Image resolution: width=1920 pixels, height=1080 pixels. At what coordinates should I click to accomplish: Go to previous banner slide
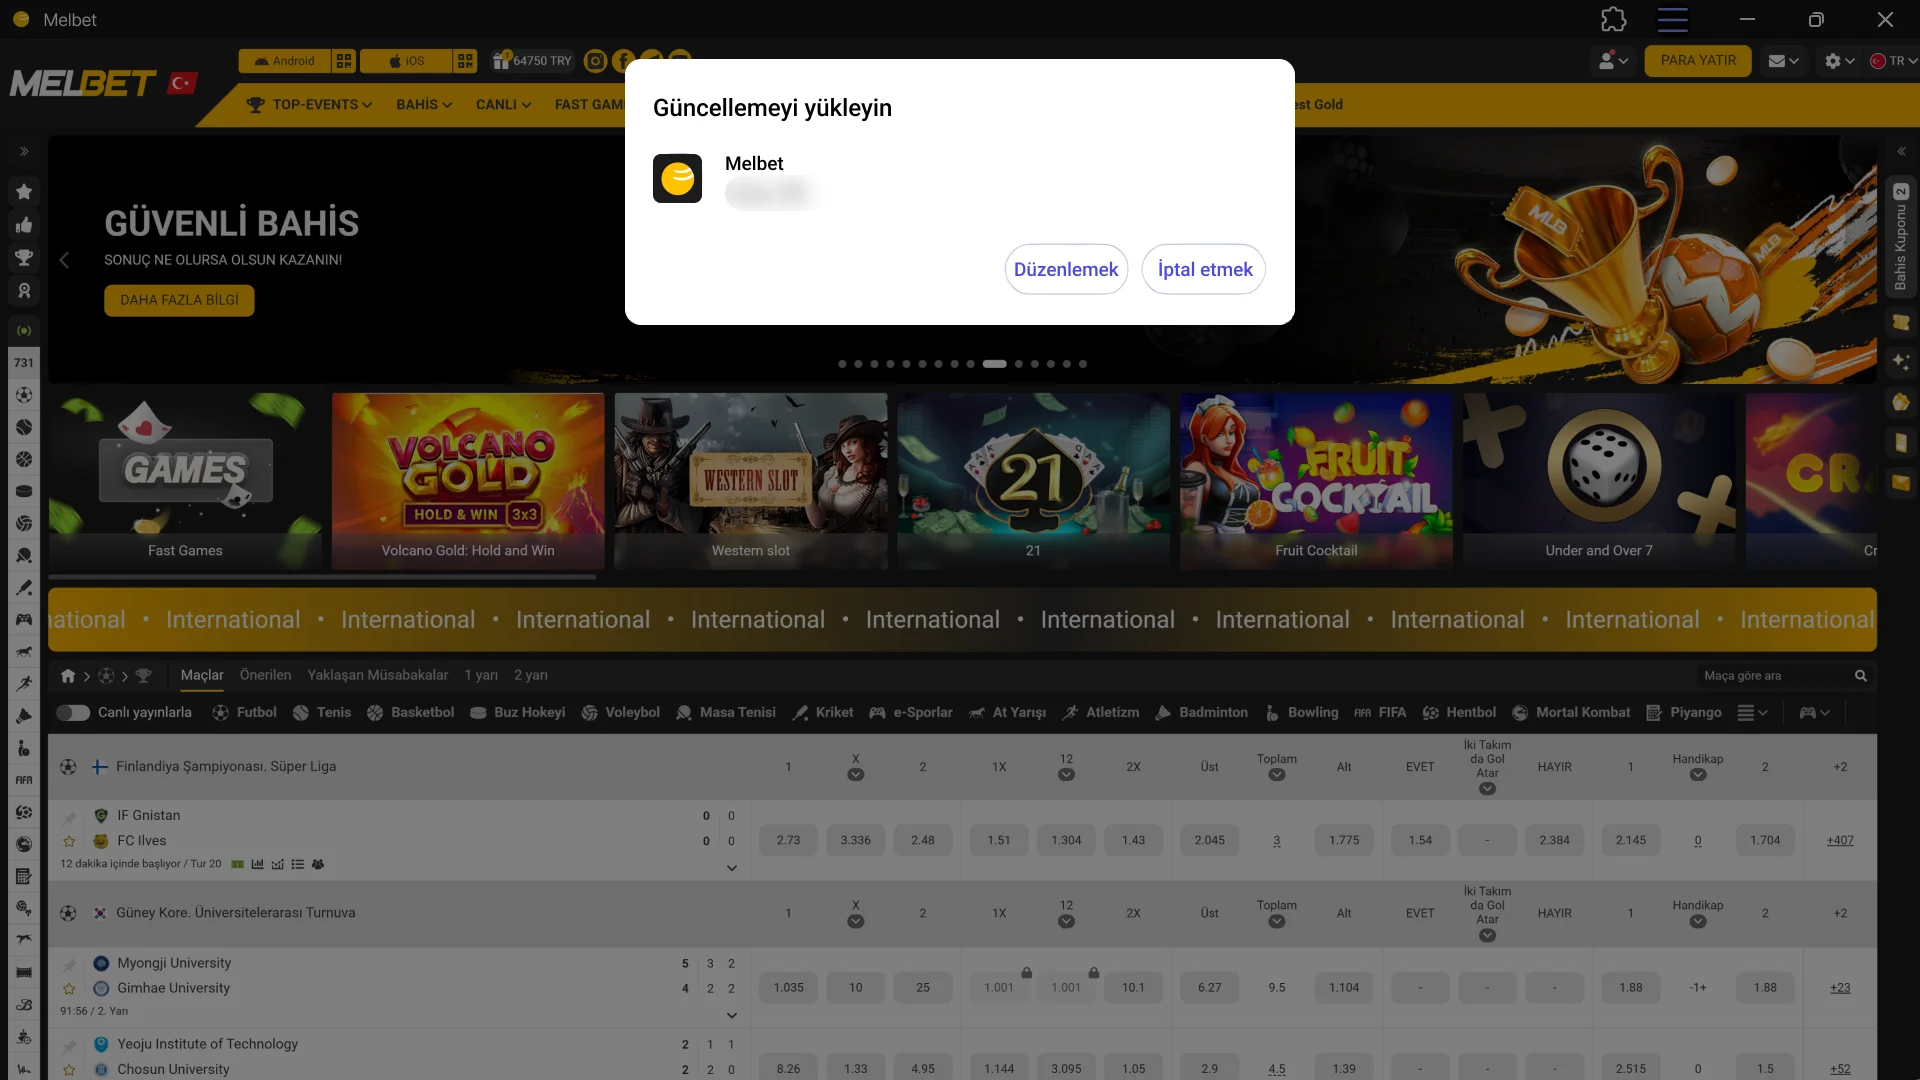(64, 260)
